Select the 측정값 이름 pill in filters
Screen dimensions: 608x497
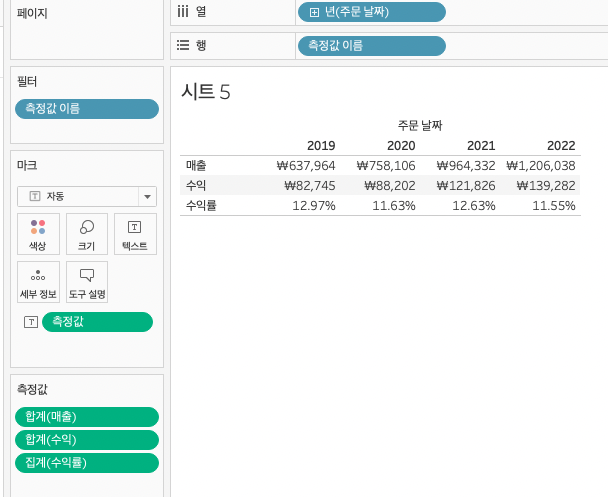87,109
